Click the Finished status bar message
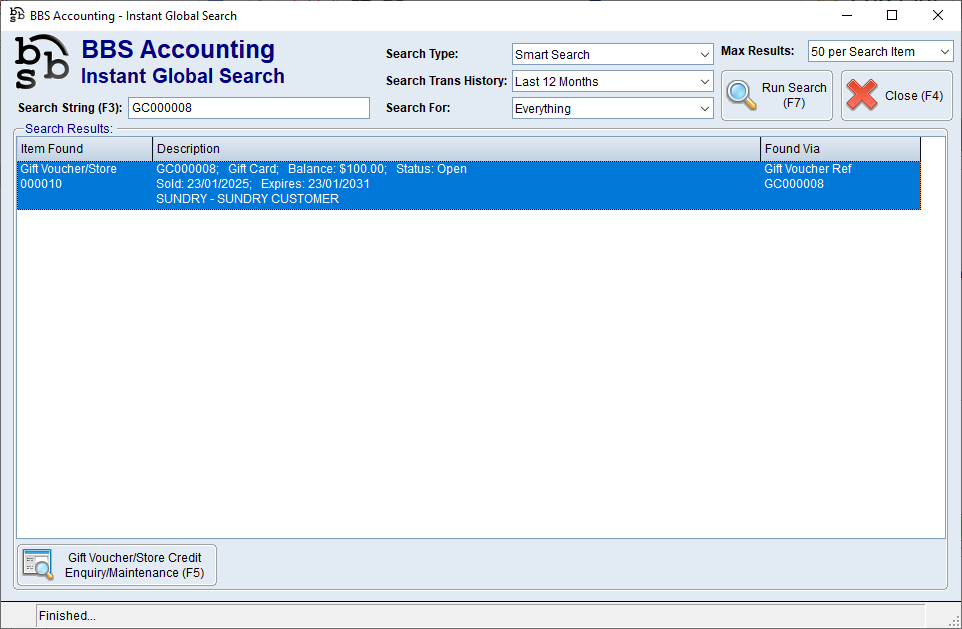The height and width of the screenshot is (629, 962). (x=67, y=616)
